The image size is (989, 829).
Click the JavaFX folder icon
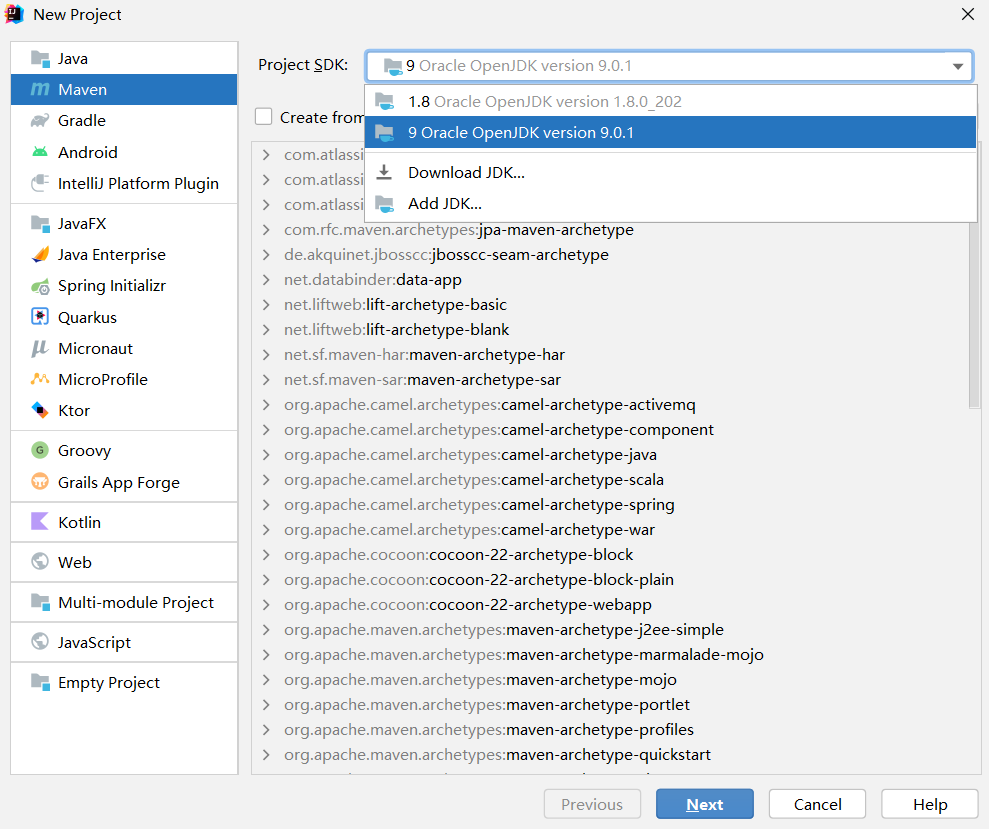[x=40, y=223]
